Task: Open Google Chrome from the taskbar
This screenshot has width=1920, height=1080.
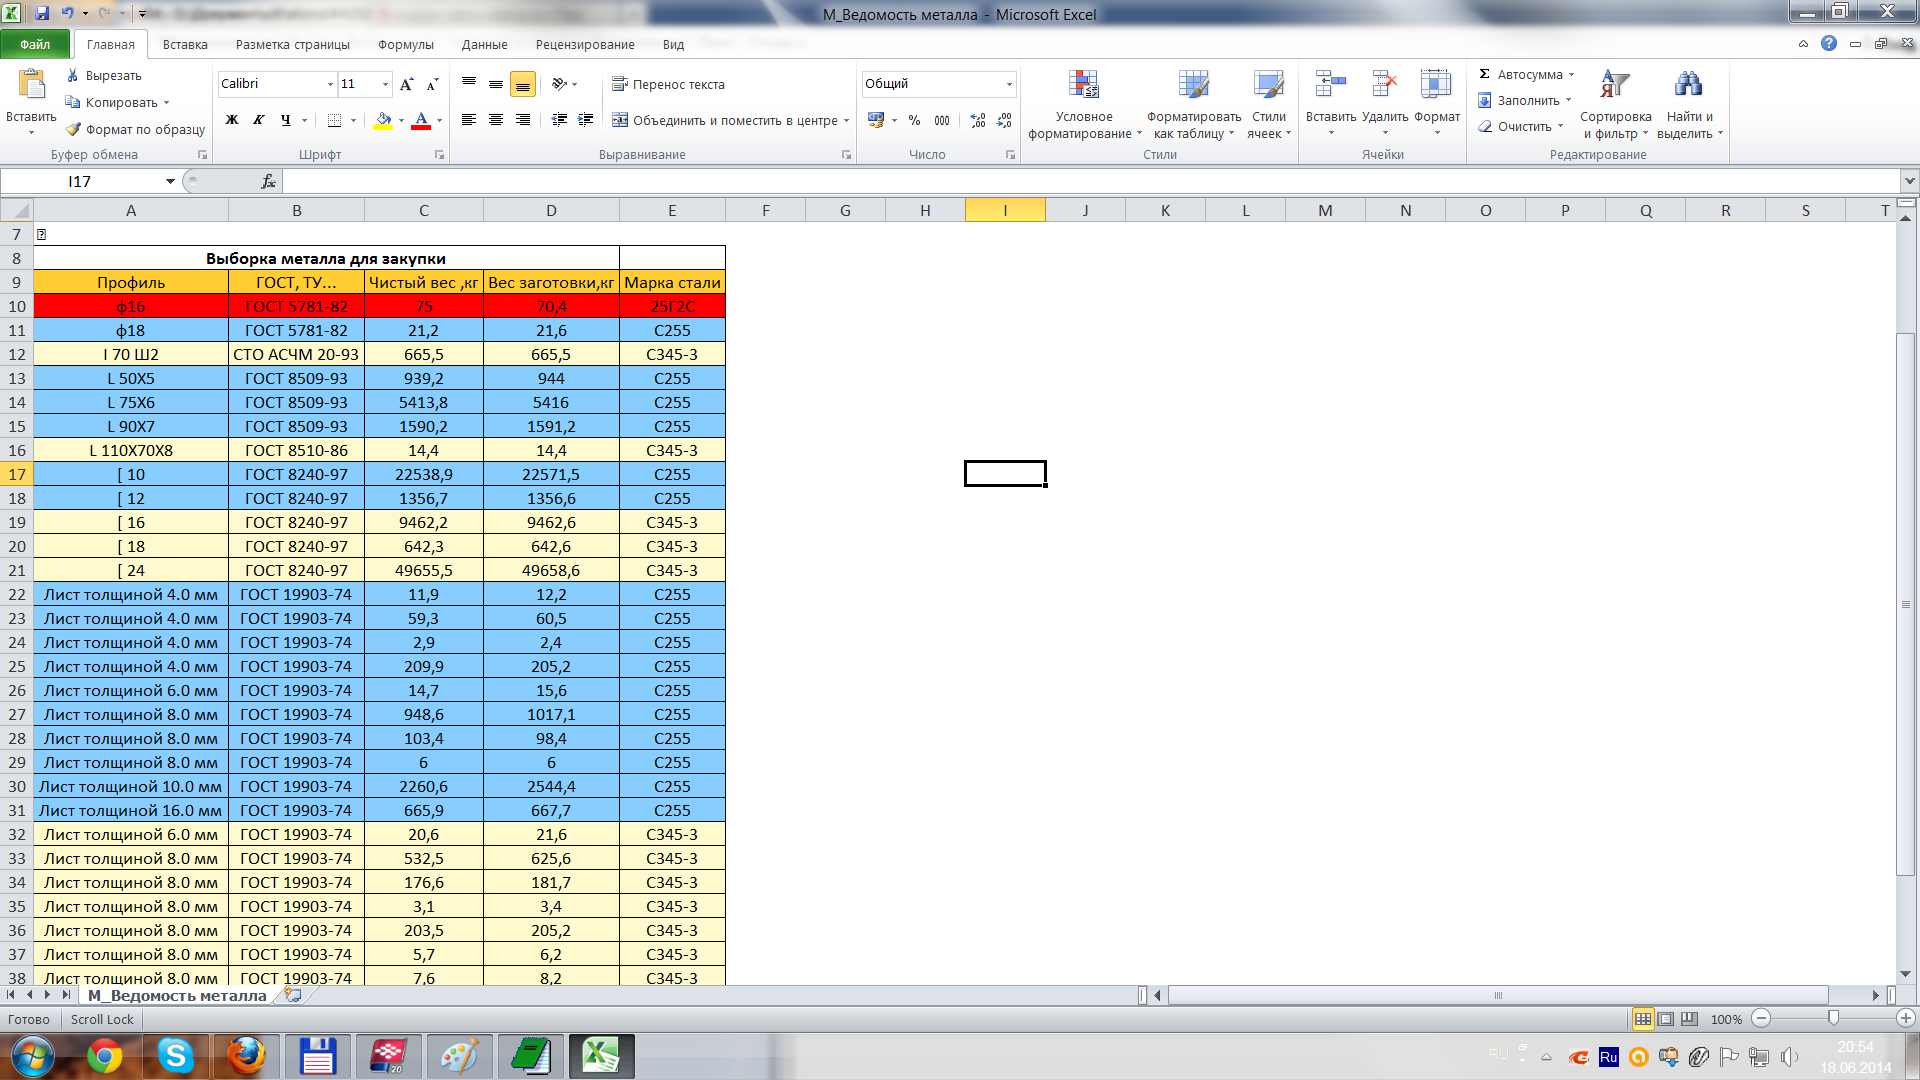Action: [x=104, y=1056]
